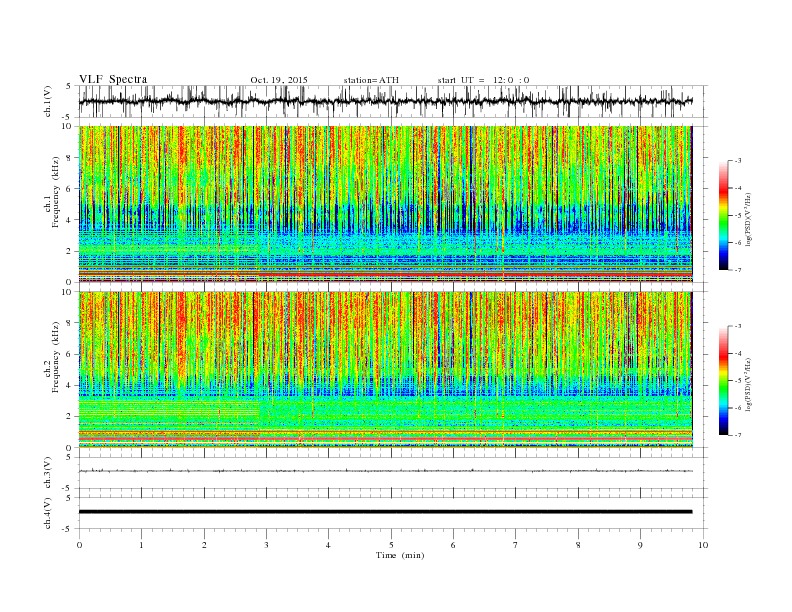This screenshot has width=792, height=612.
Task: Click the time axis tick label "8"
Action: click(578, 545)
